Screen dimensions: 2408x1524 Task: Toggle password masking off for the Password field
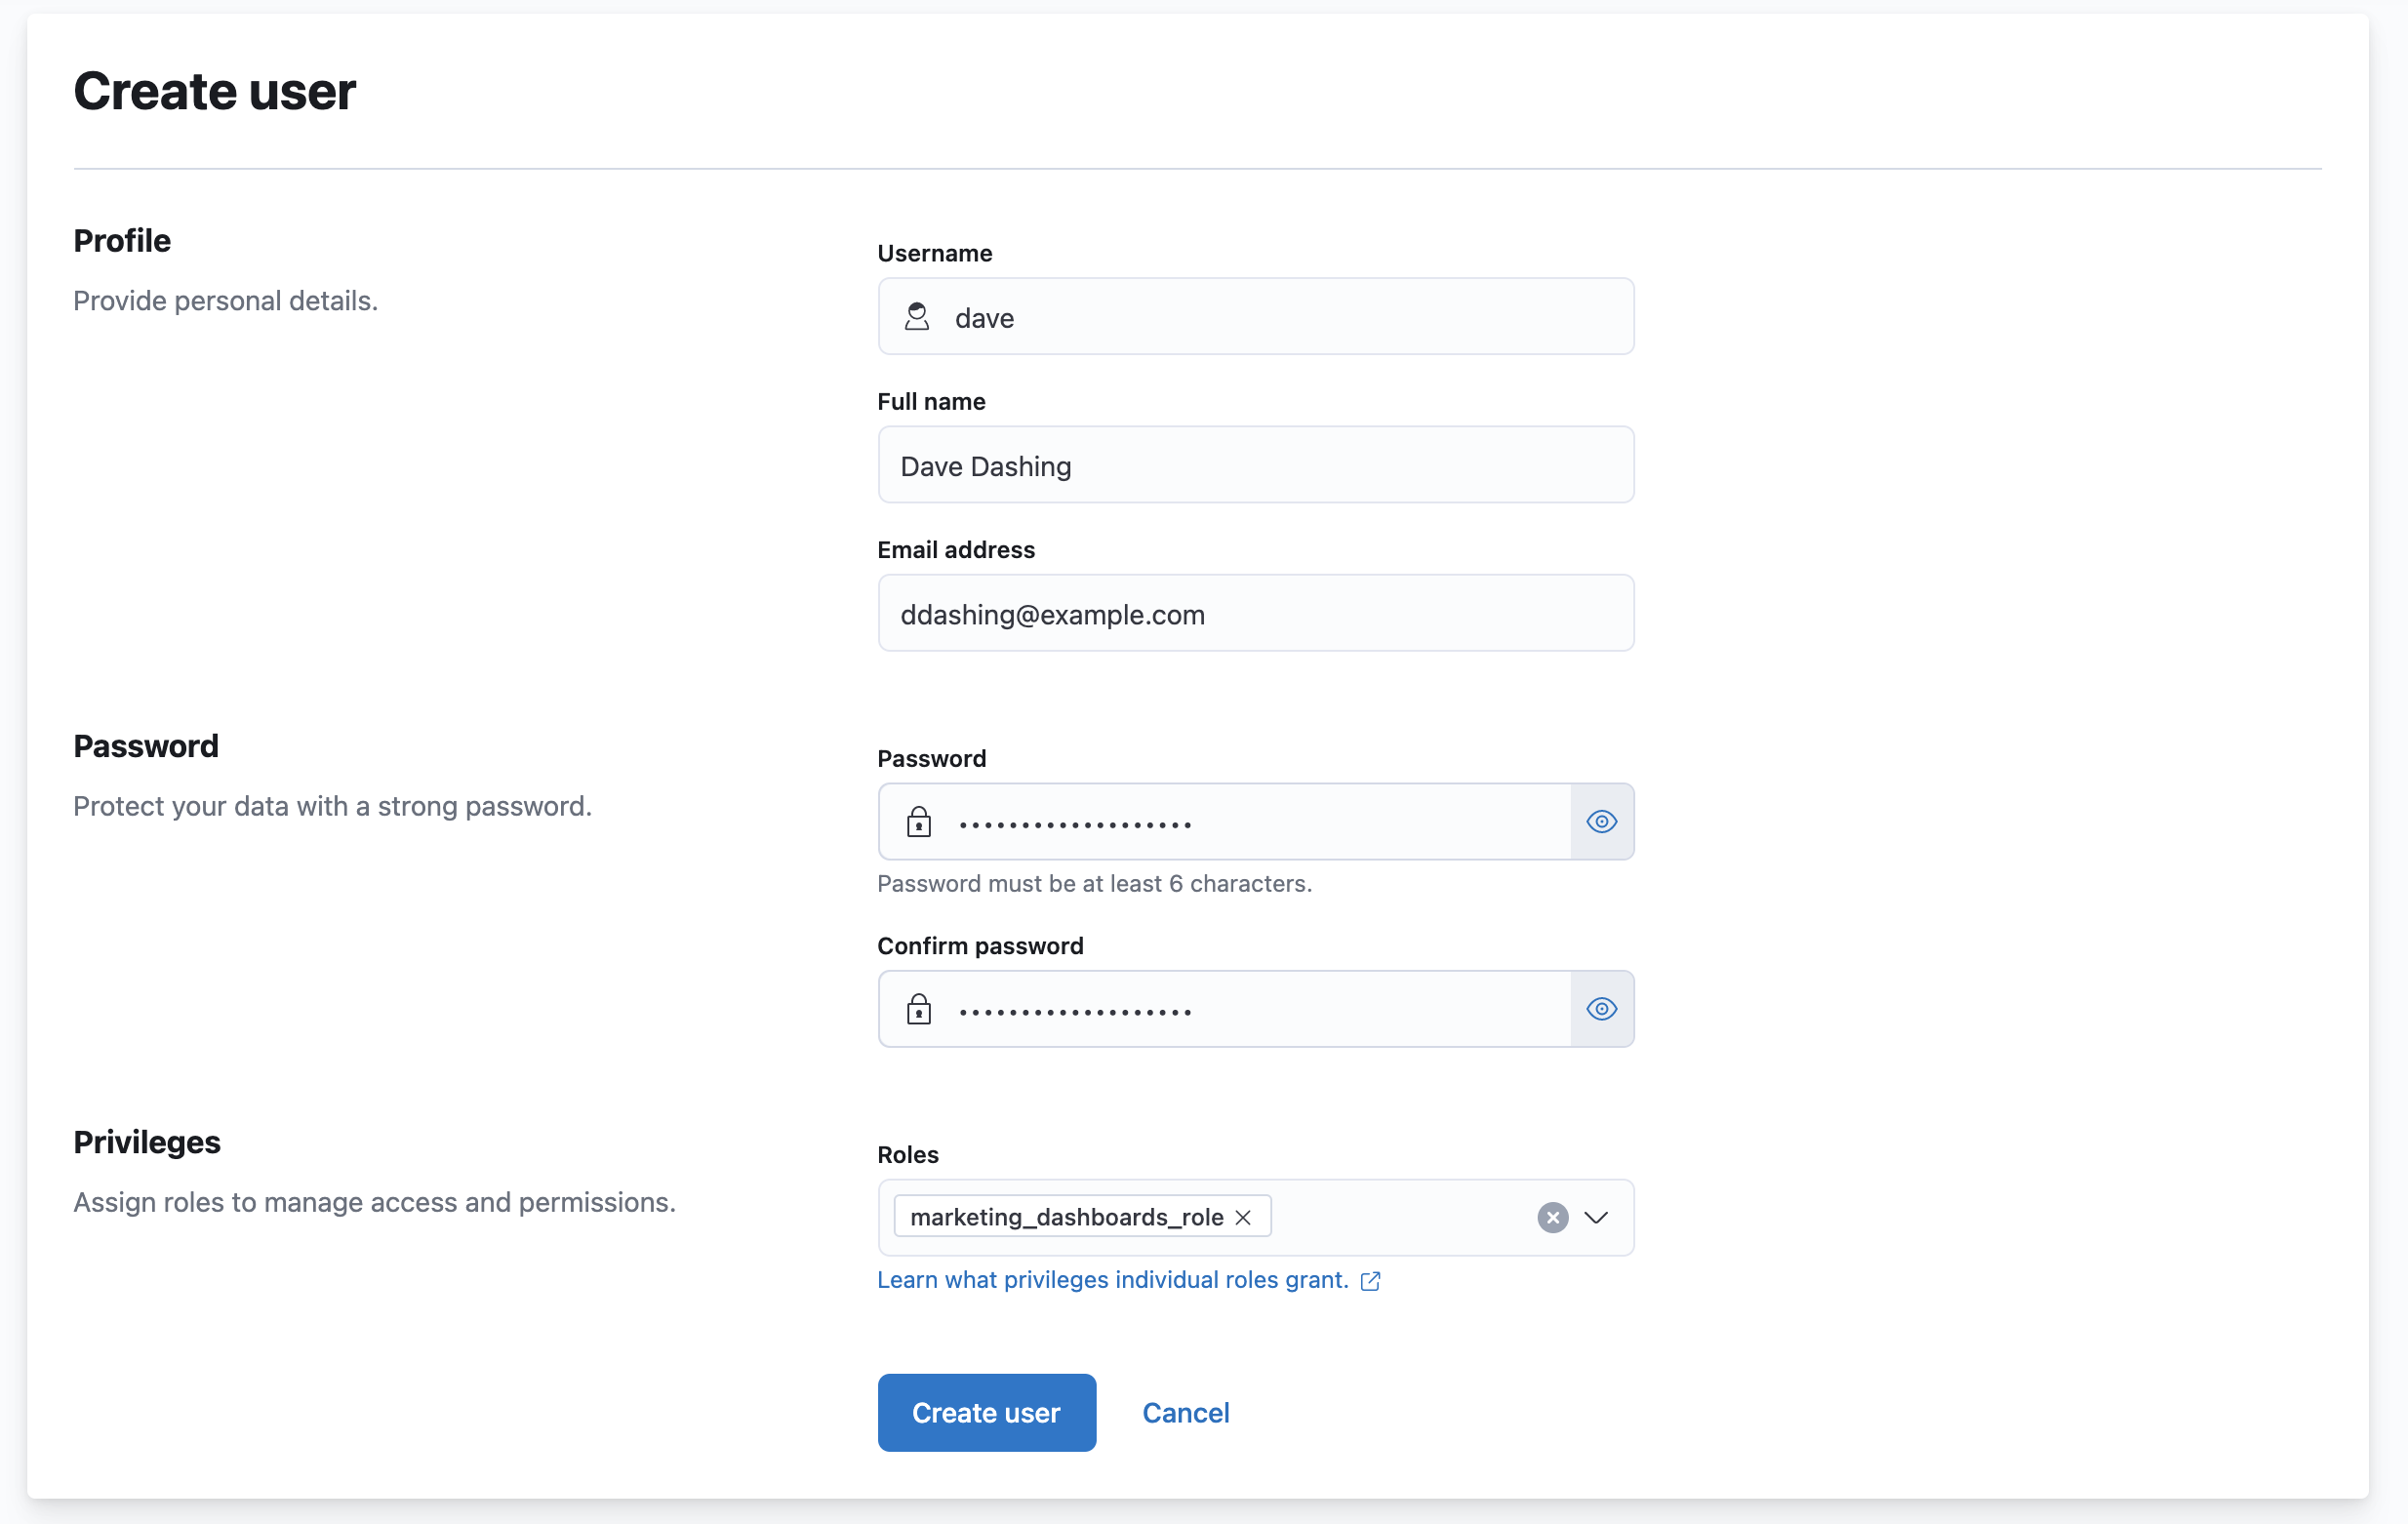pos(1601,822)
